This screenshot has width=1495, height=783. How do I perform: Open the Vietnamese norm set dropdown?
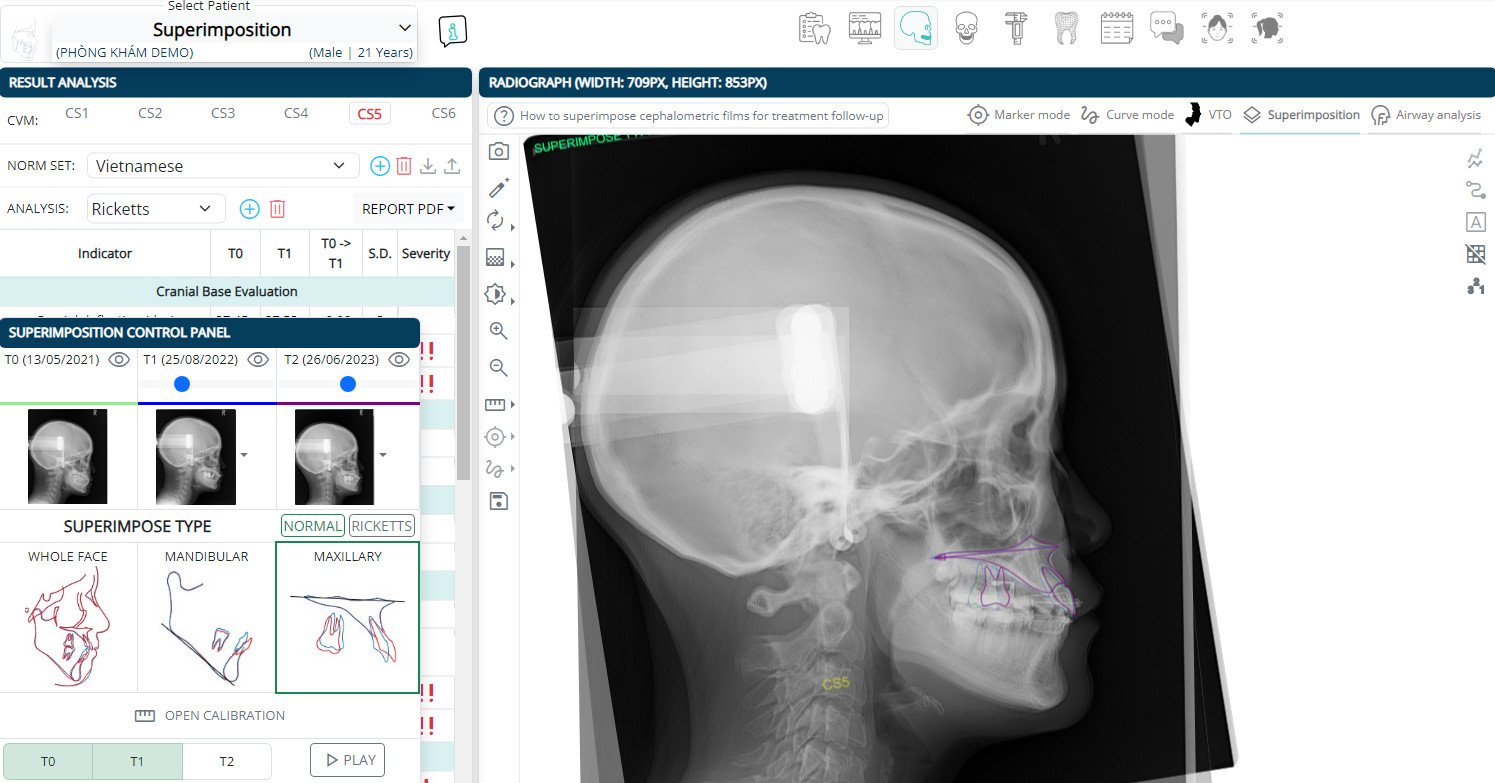point(222,166)
